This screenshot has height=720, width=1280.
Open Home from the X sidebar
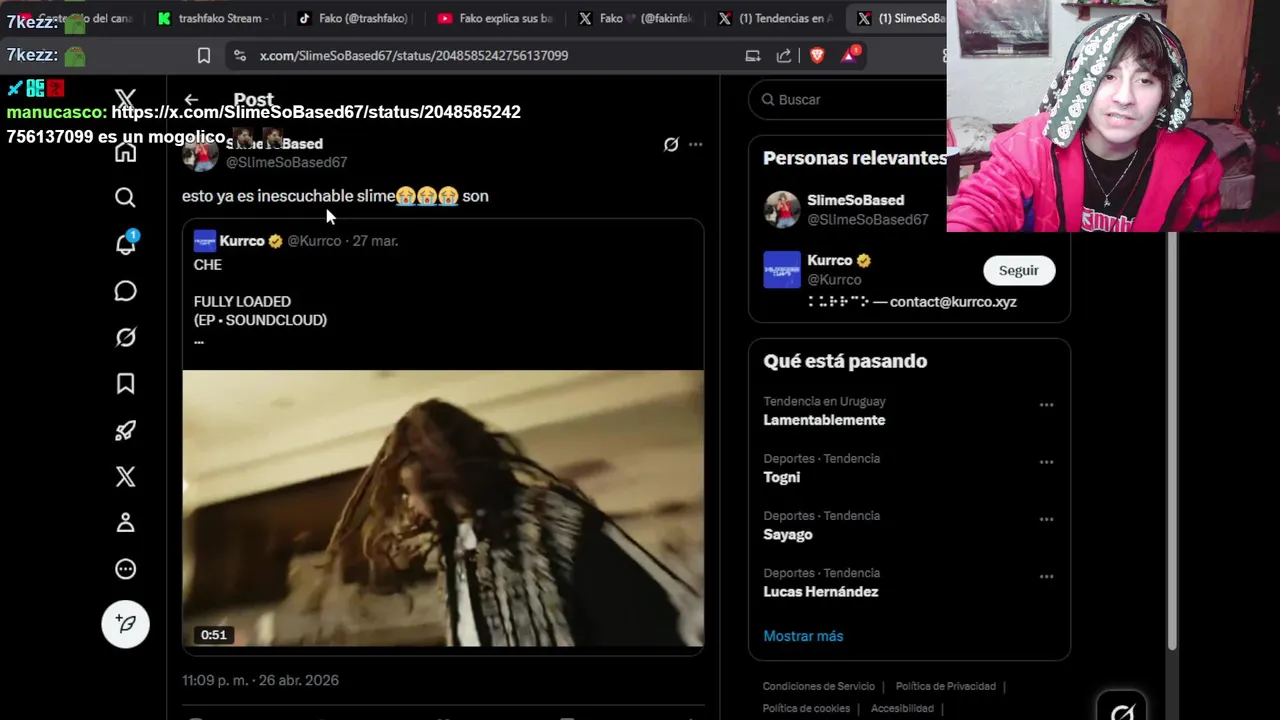[x=125, y=152]
